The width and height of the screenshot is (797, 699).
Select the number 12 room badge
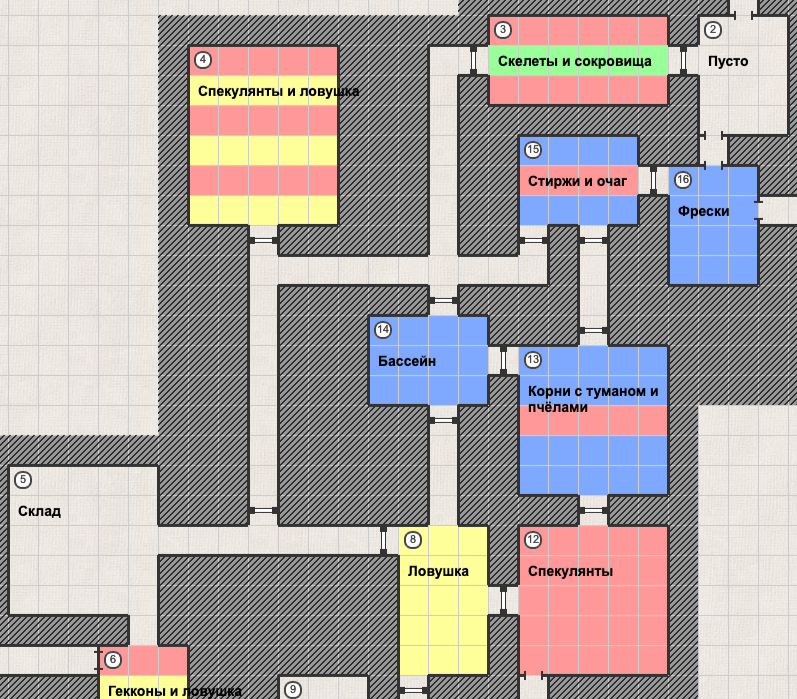[533, 540]
